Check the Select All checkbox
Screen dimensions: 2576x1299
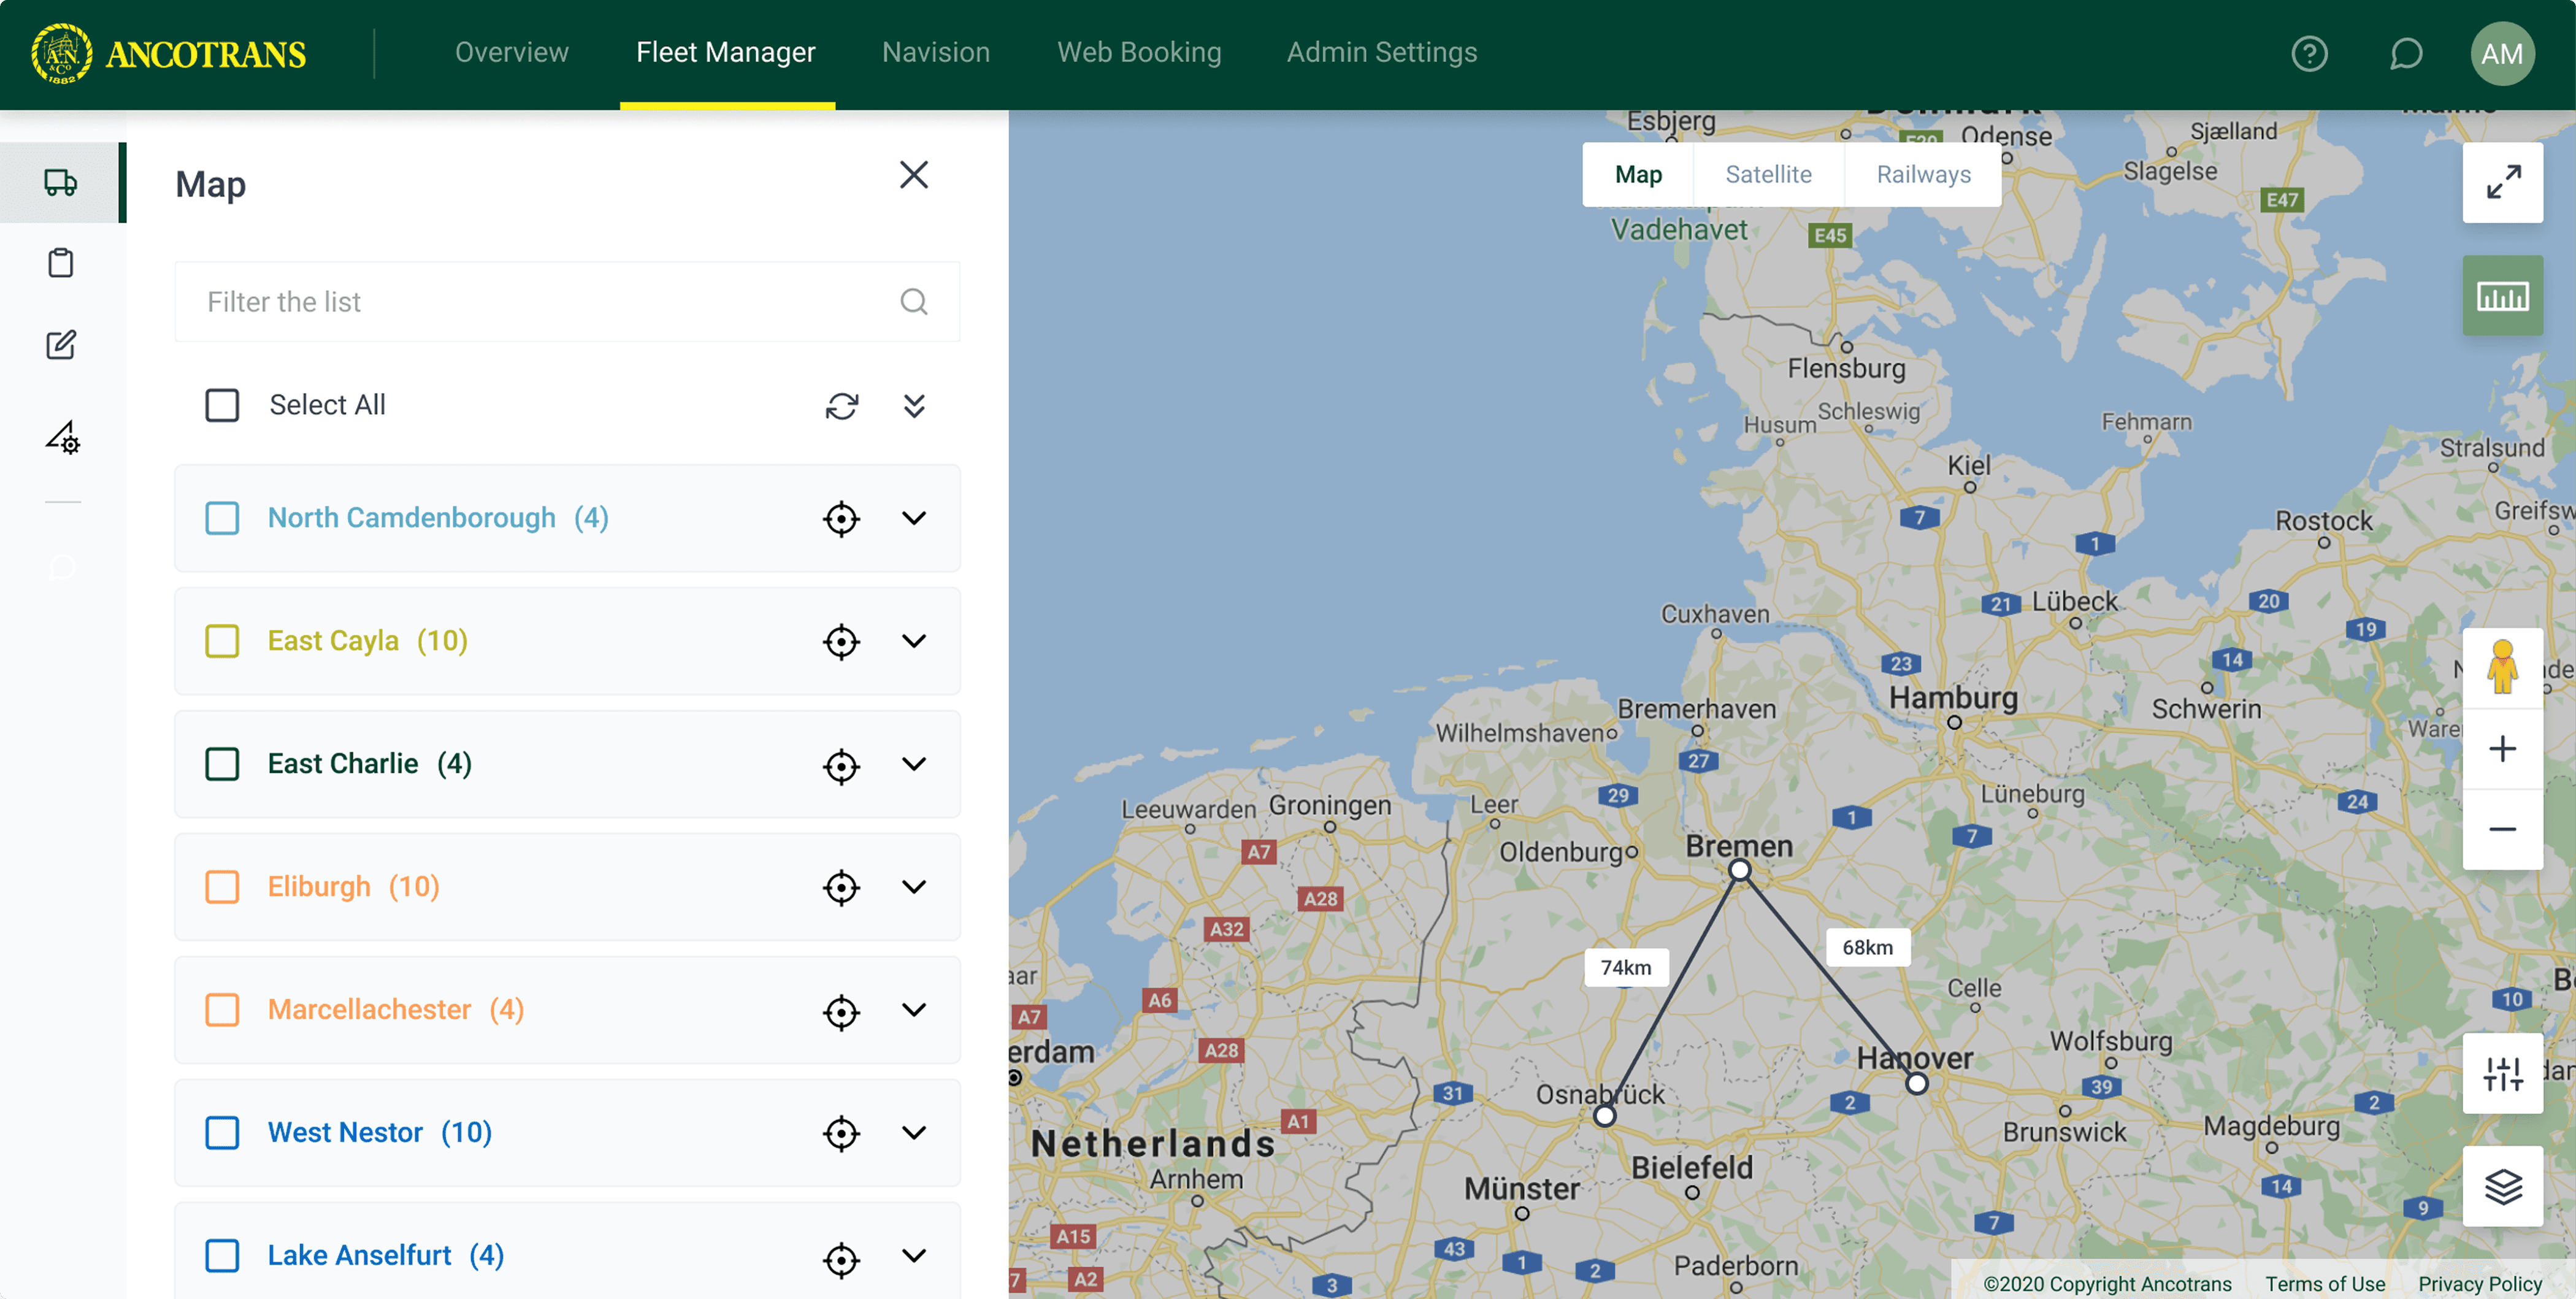click(x=222, y=405)
